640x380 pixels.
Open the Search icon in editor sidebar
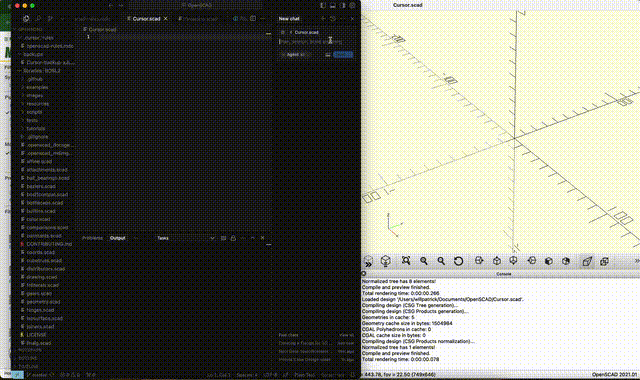coord(38,18)
